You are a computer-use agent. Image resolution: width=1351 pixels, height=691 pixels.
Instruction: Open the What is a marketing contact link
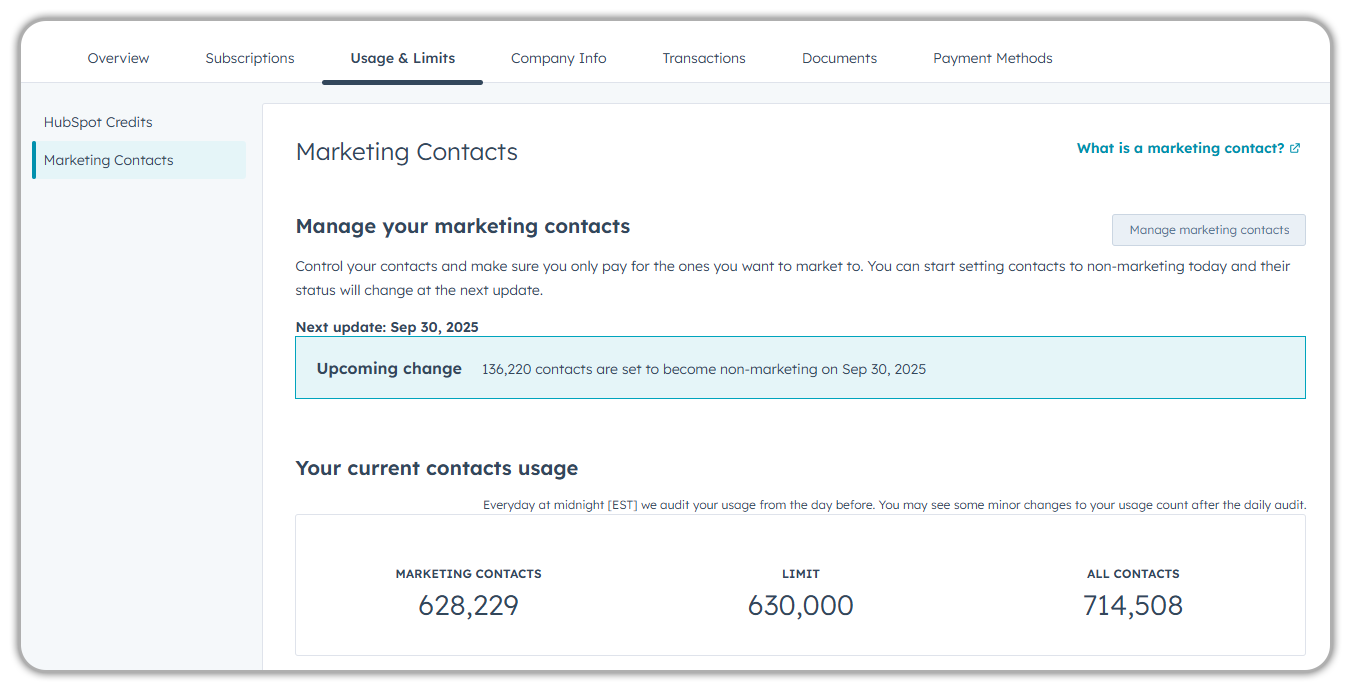coord(1180,148)
